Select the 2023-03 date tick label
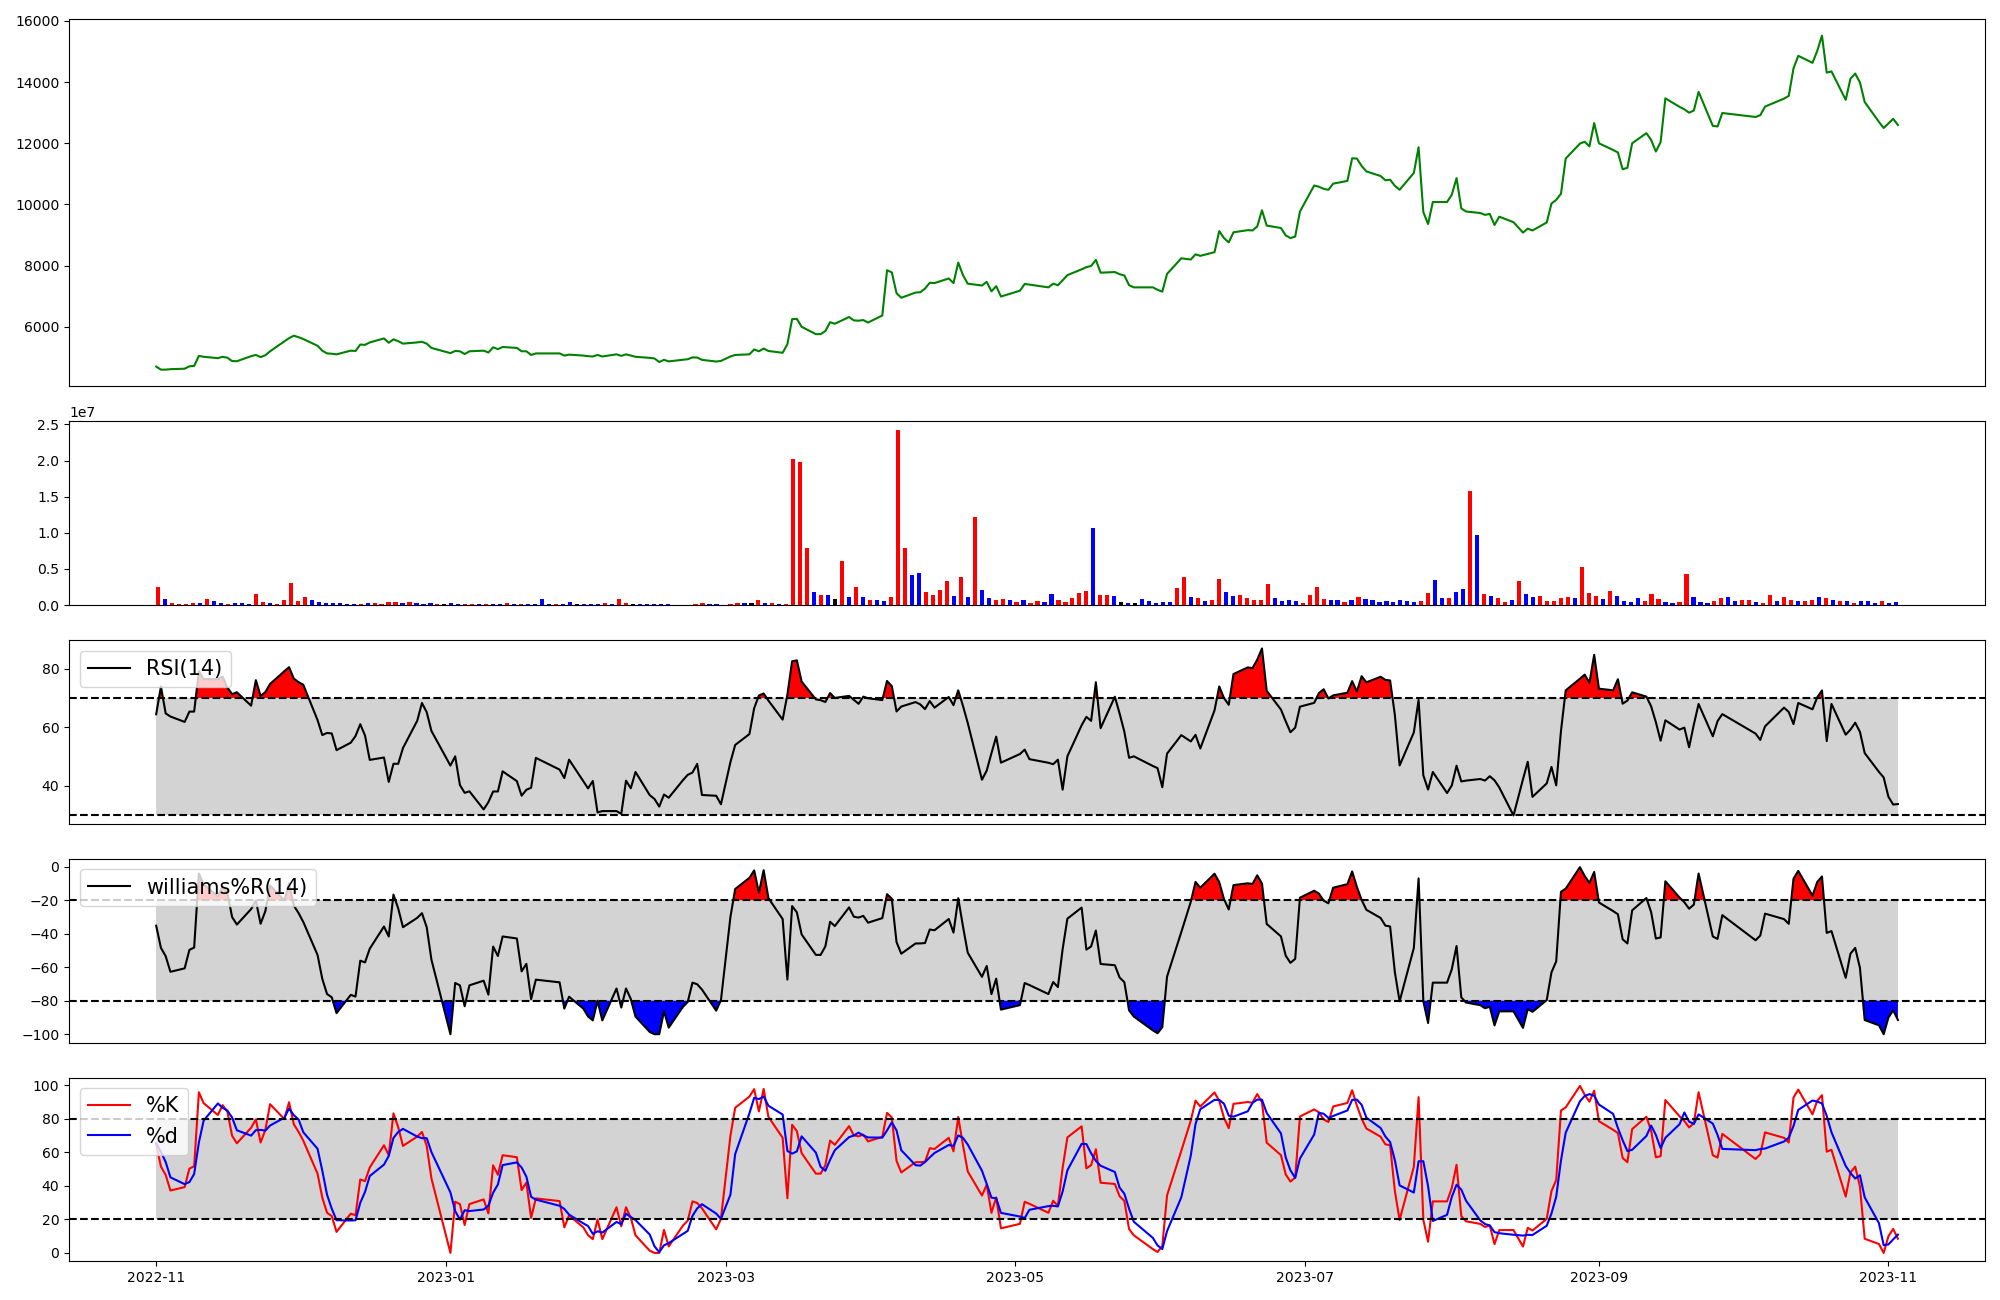Image resolution: width=2000 pixels, height=1300 pixels. tap(726, 1277)
